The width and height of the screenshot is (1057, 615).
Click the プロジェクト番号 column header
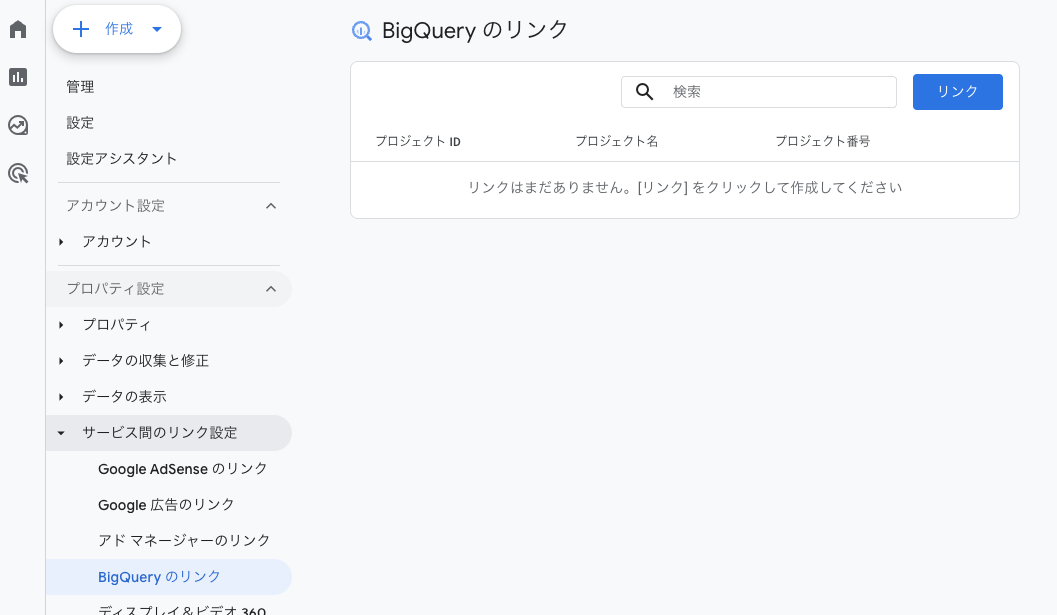[x=822, y=142]
